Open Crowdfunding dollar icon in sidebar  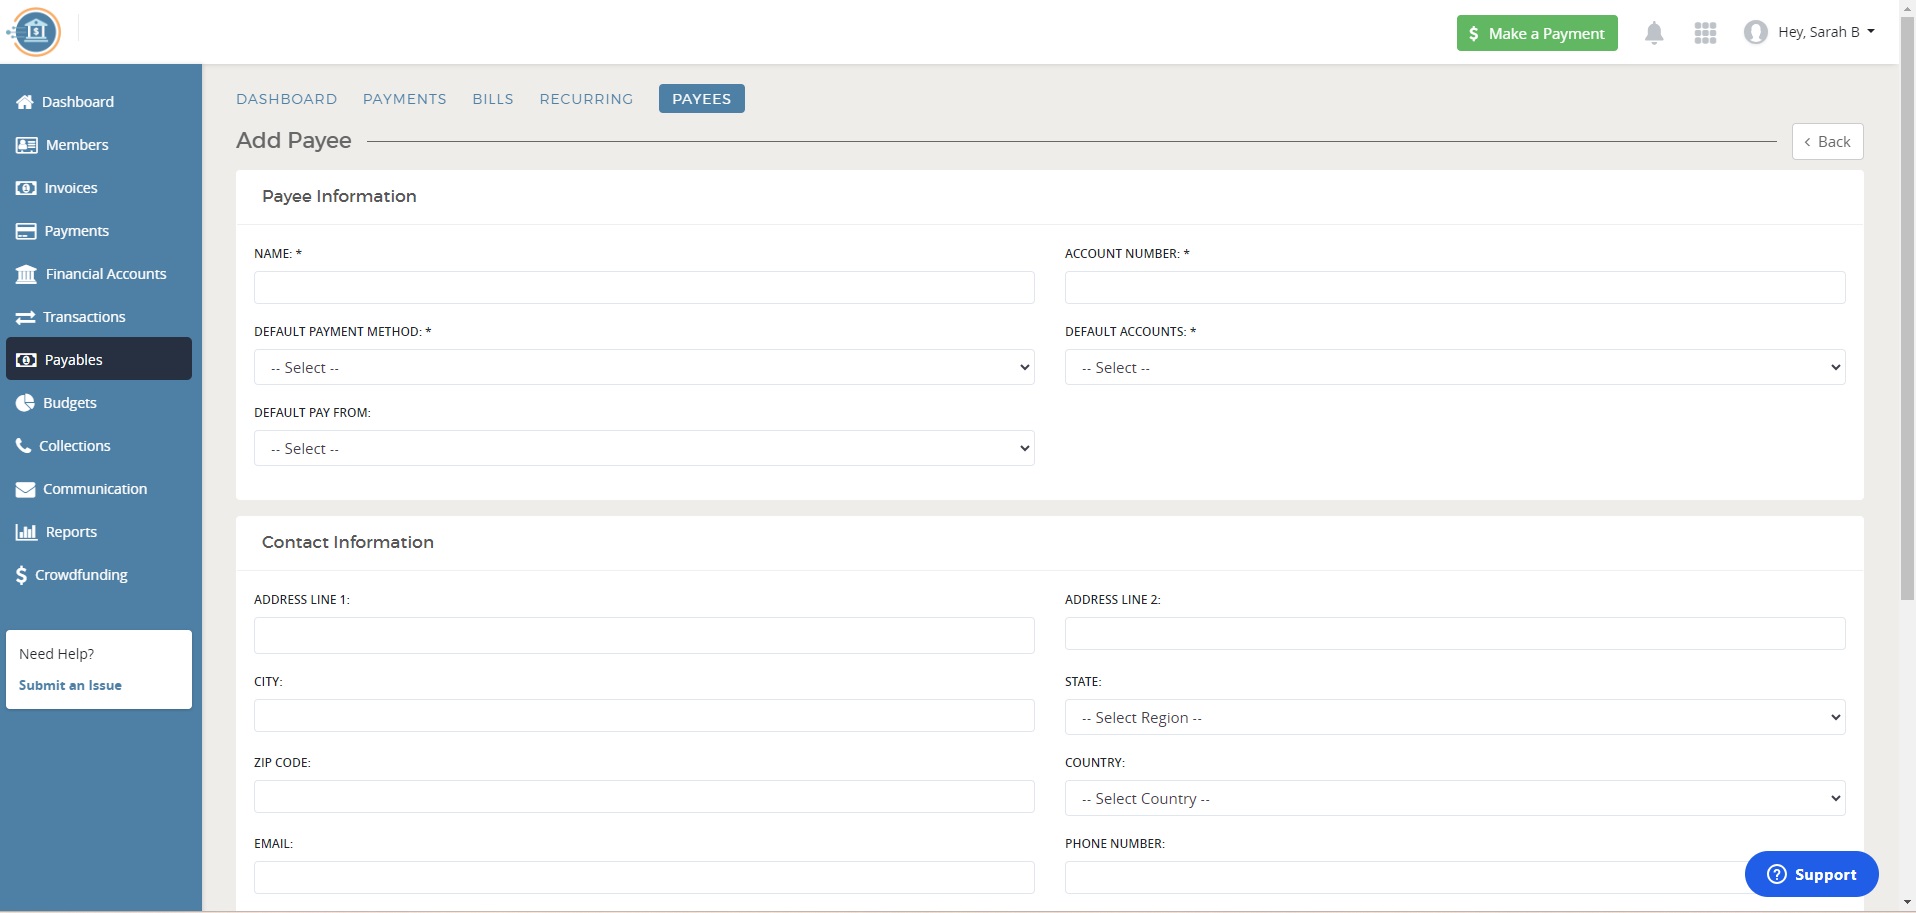pos(21,575)
